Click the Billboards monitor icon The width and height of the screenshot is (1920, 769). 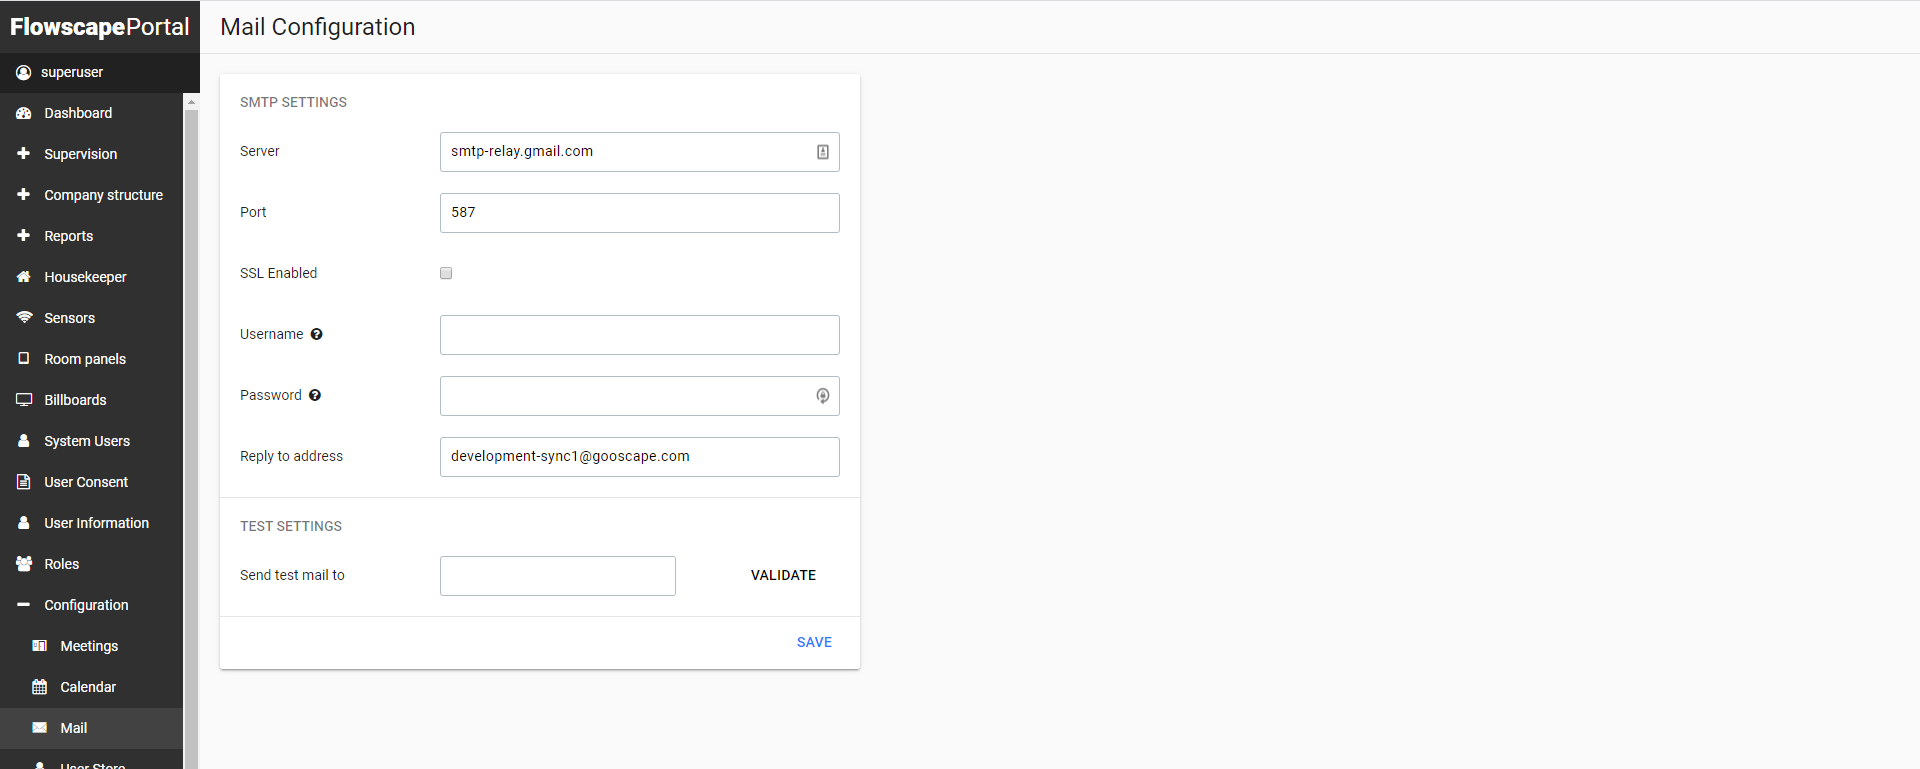pyautogui.click(x=24, y=399)
